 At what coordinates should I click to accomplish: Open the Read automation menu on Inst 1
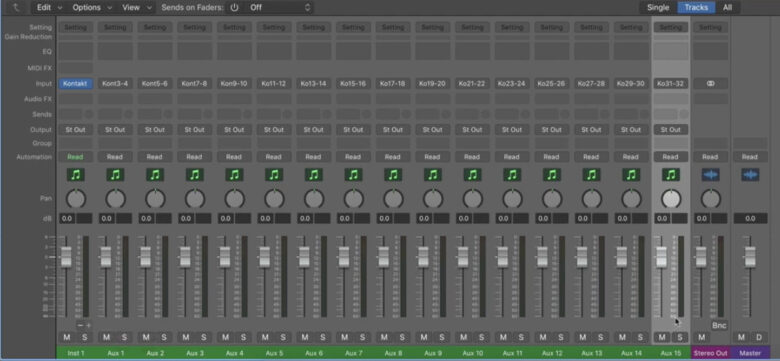pyautogui.click(x=76, y=157)
